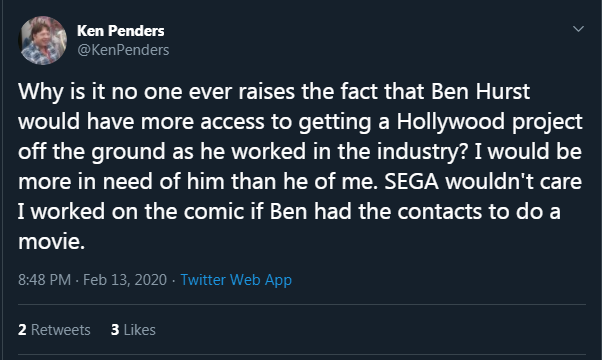Open Ken Penders' profile avatar picture
Screen dimensions: 602x360
pyautogui.click(x=43, y=40)
